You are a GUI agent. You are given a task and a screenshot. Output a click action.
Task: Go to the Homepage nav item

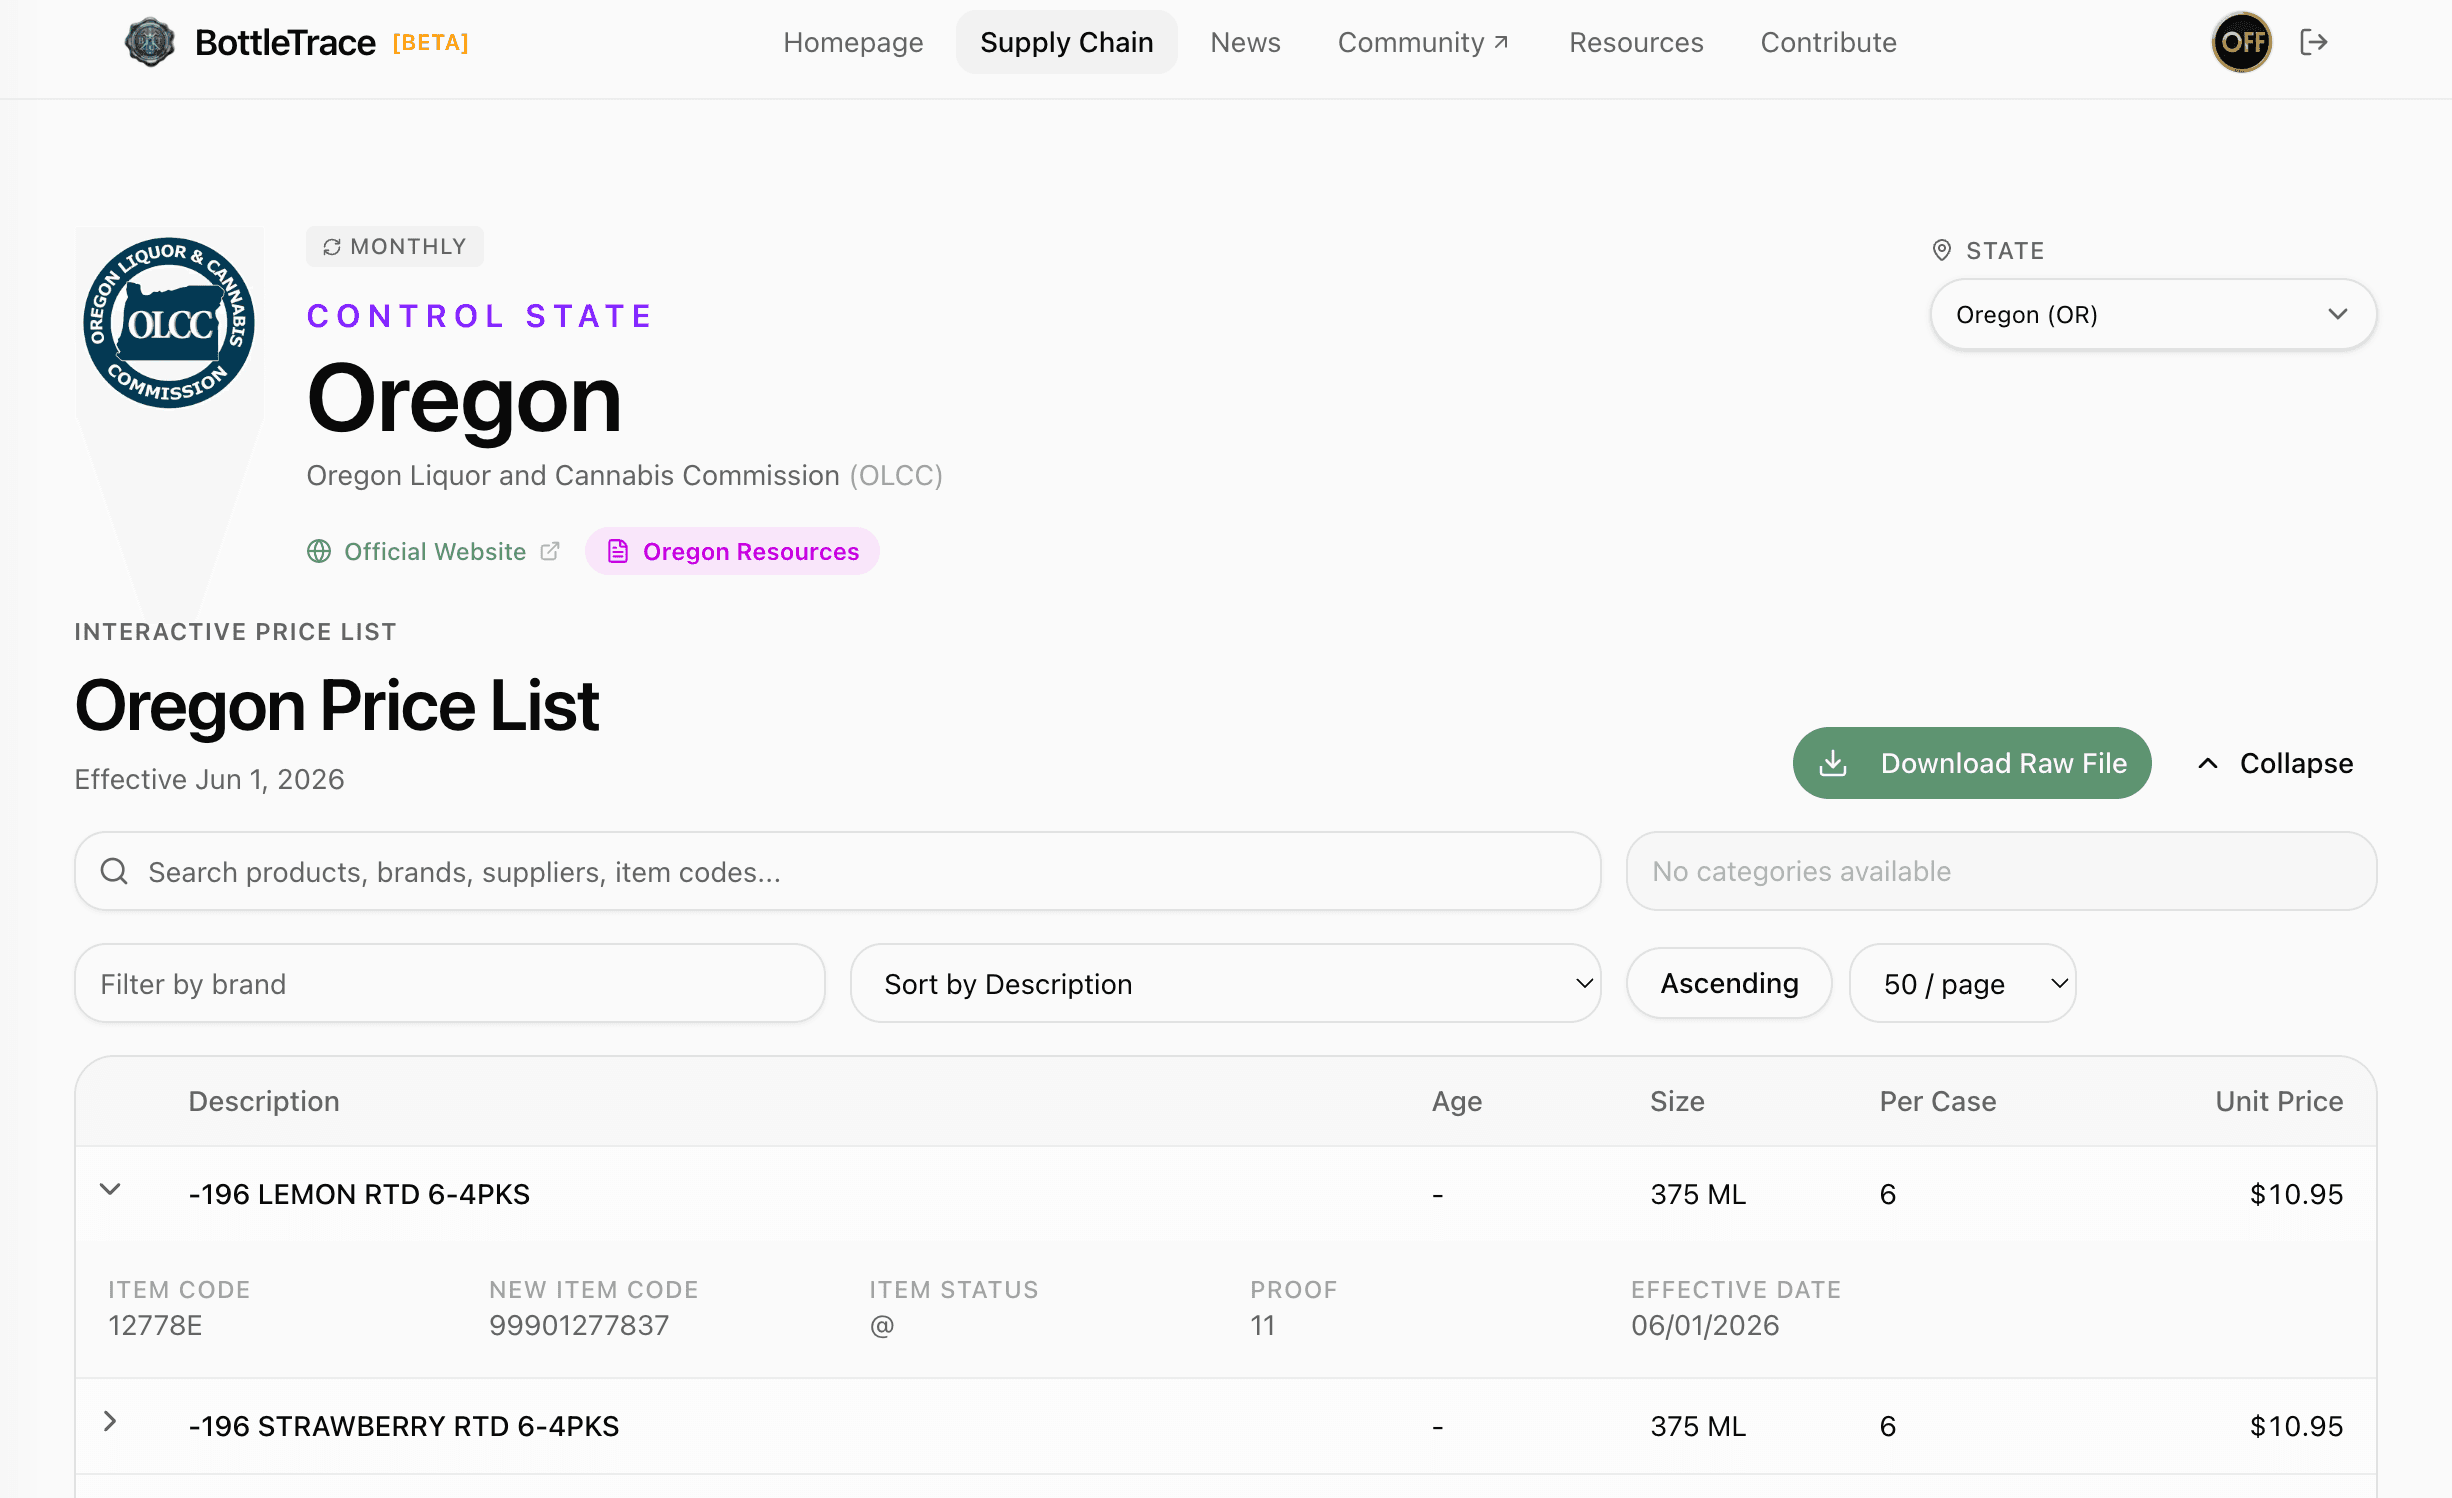853,42
